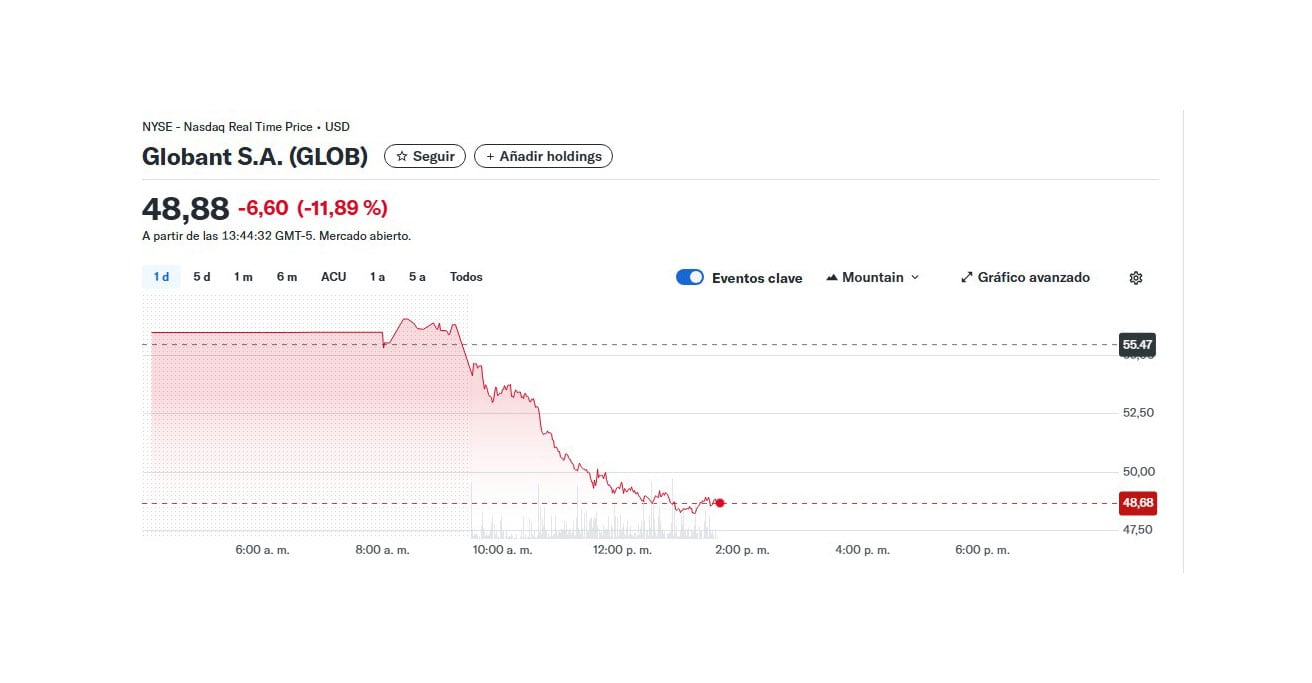
Task: Switch to the 5 d tab
Action: click(200, 276)
